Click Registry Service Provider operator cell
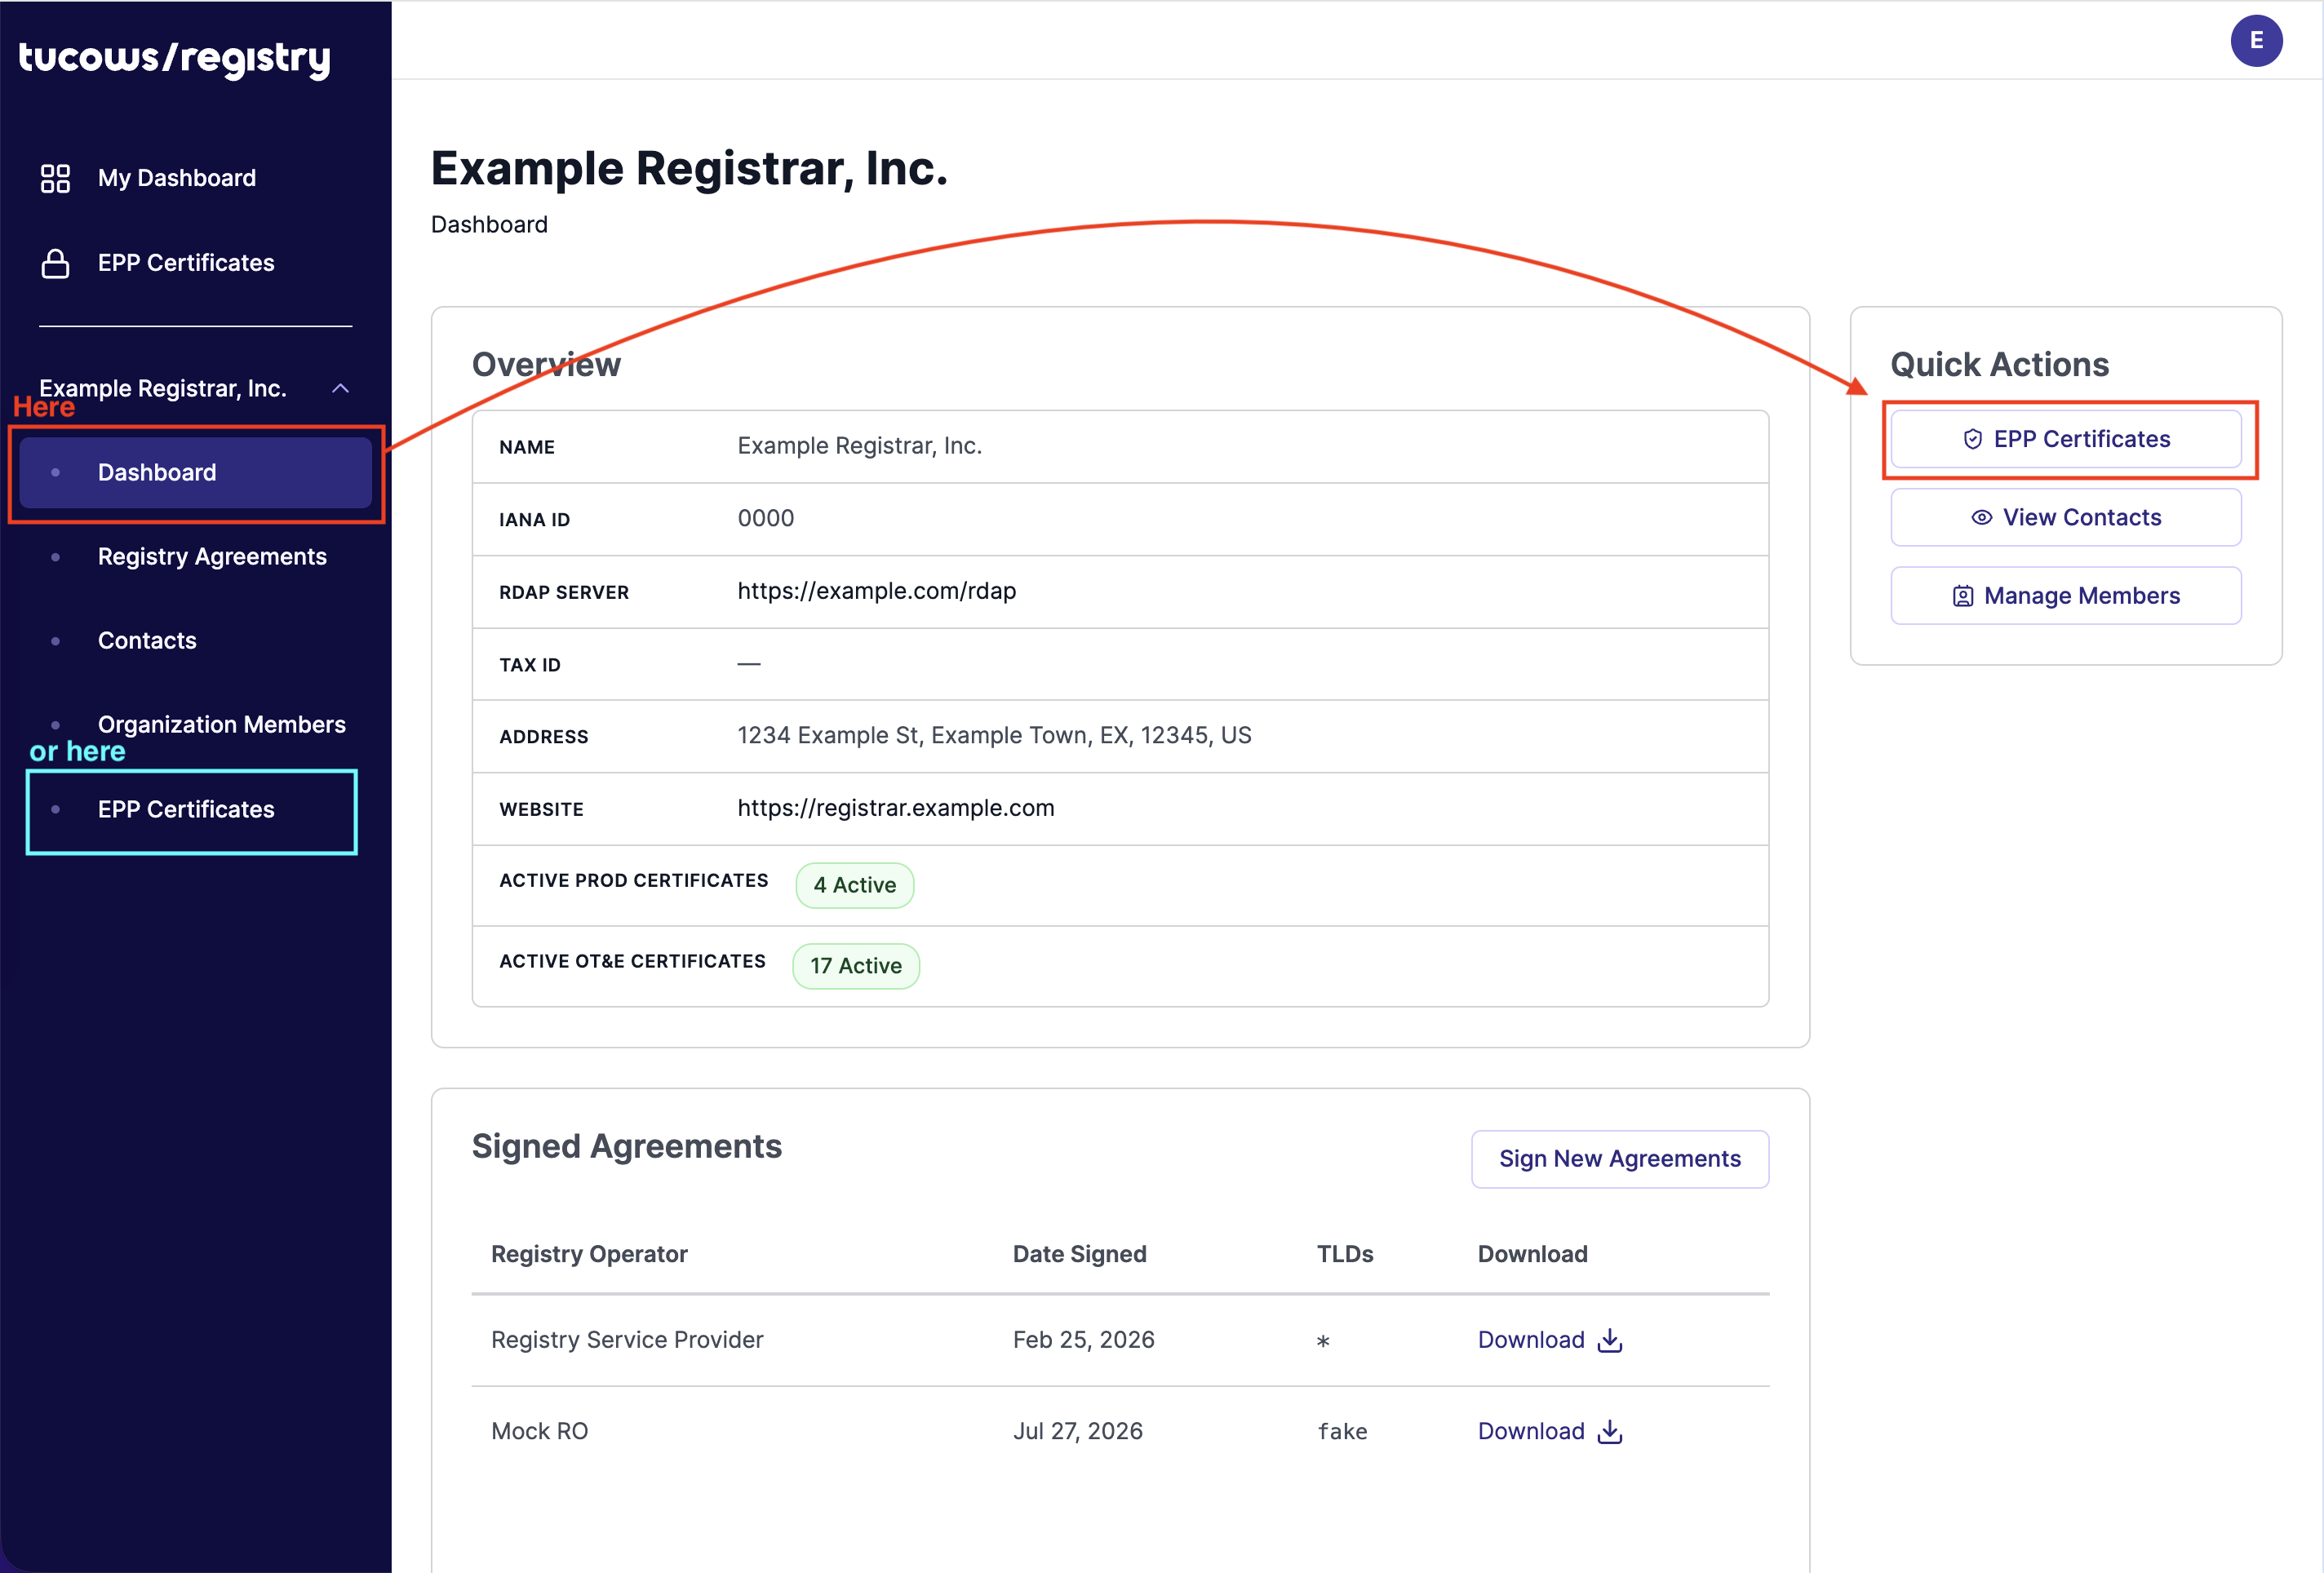2324x1573 pixels. click(x=627, y=1340)
